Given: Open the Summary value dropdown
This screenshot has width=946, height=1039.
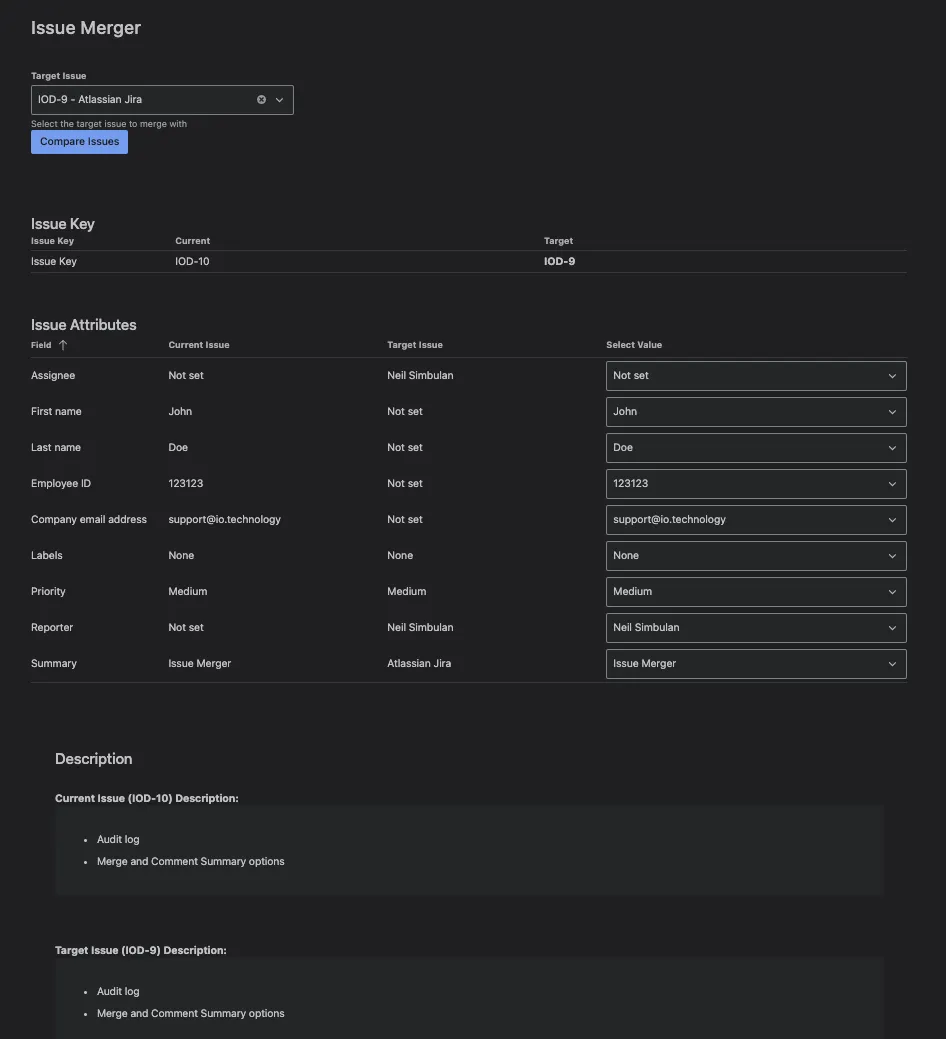Looking at the screenshot, I should 756,664.
